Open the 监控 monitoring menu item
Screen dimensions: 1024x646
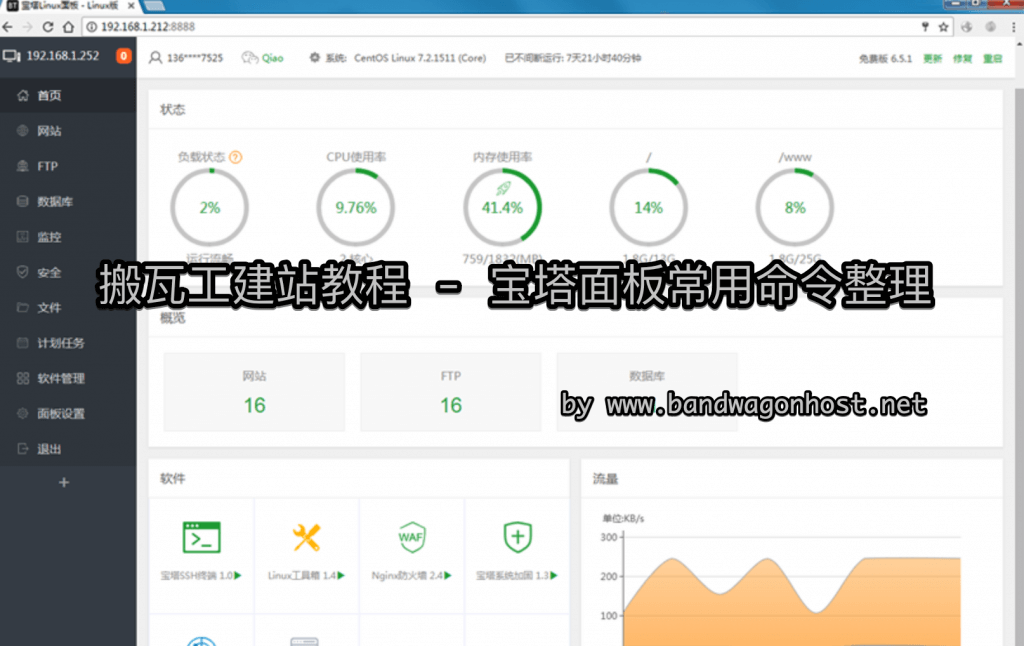pos(68,236)
